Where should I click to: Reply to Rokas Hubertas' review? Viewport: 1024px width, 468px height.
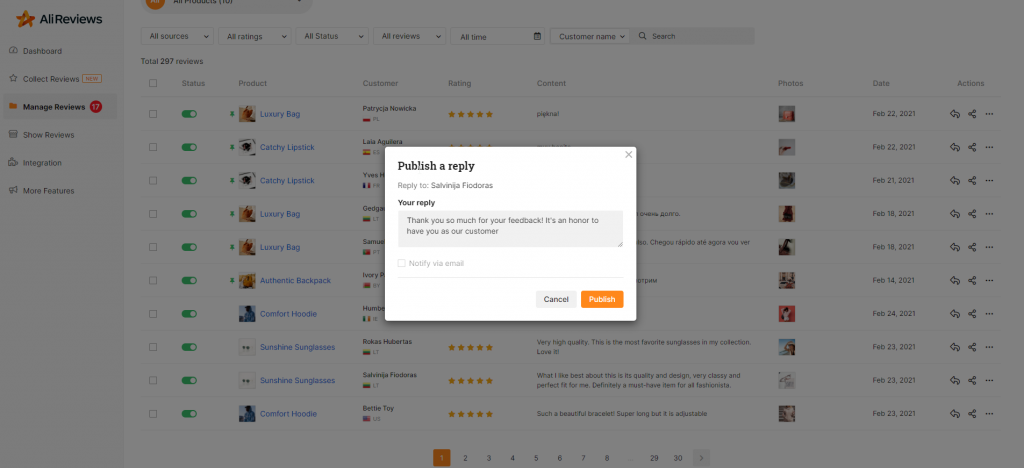point(955,347)
